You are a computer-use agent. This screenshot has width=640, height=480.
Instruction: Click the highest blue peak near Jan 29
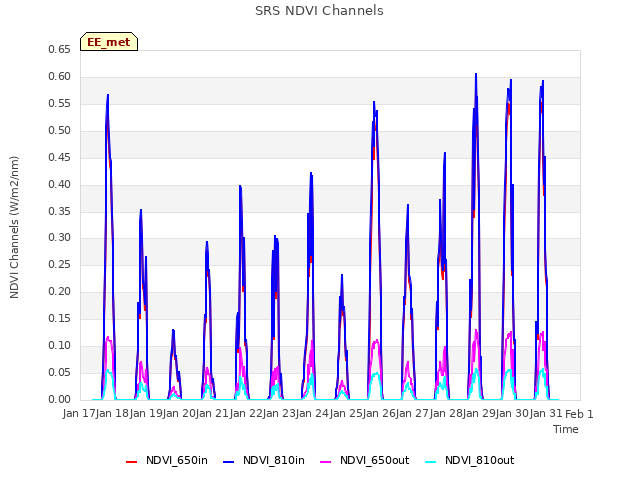476,74
